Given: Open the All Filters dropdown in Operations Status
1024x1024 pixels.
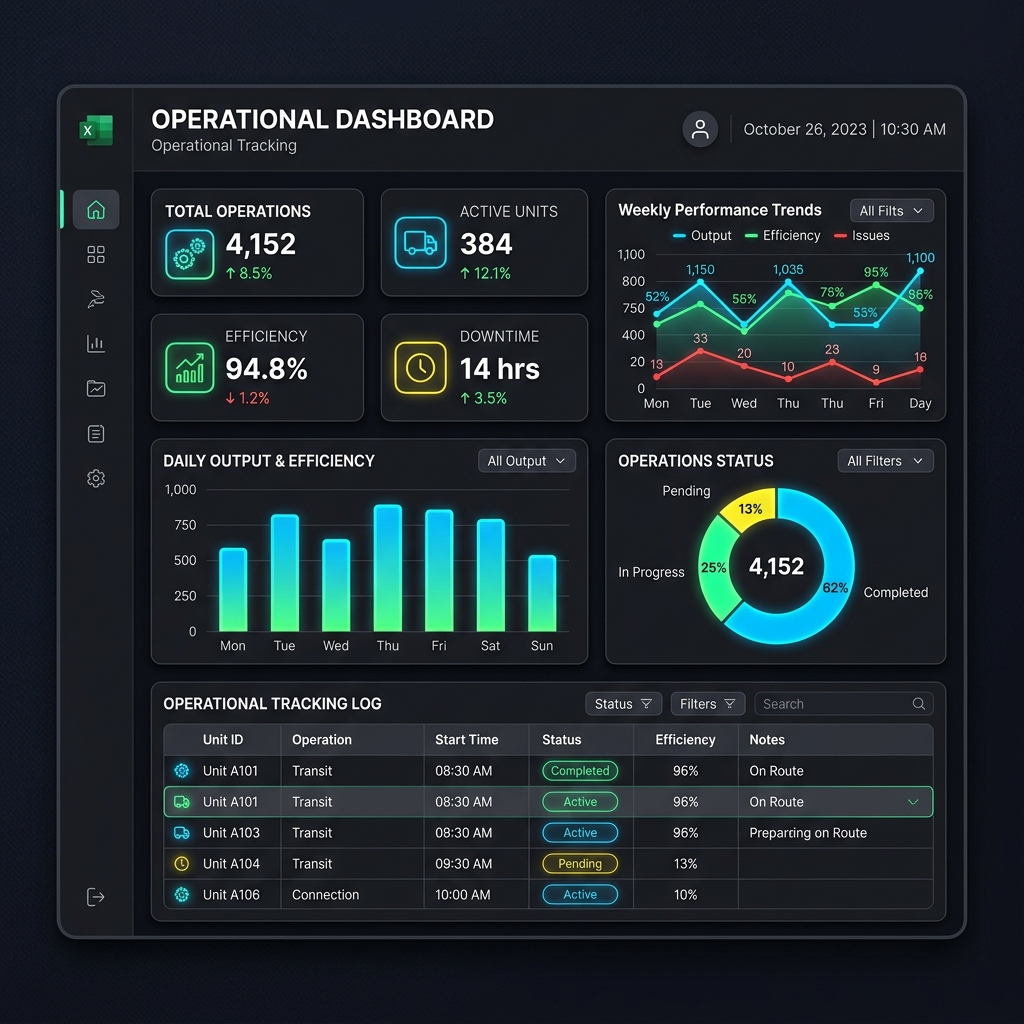Looking at the screenshot, I should click(x=886, y=460).
